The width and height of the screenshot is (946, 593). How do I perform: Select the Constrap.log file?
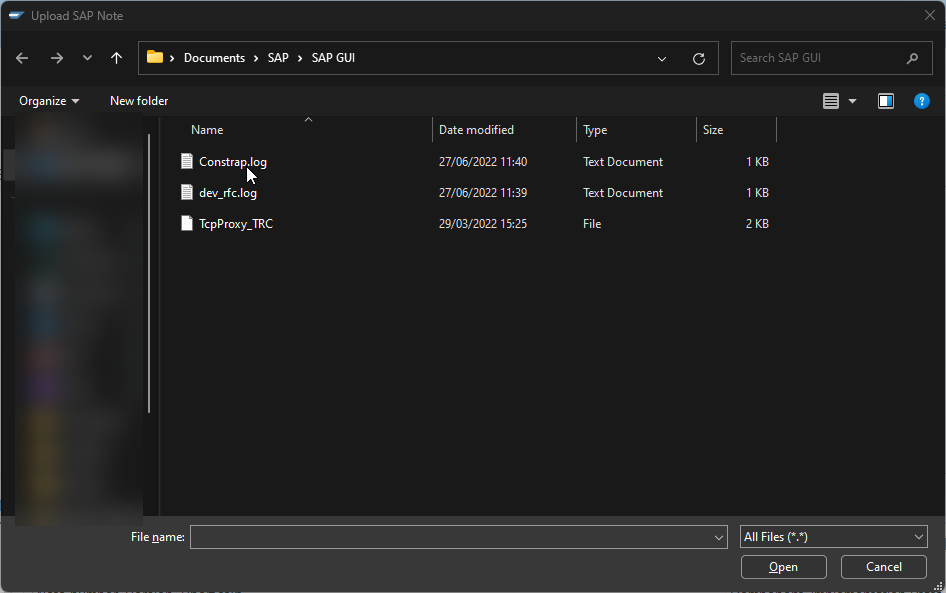233,162
